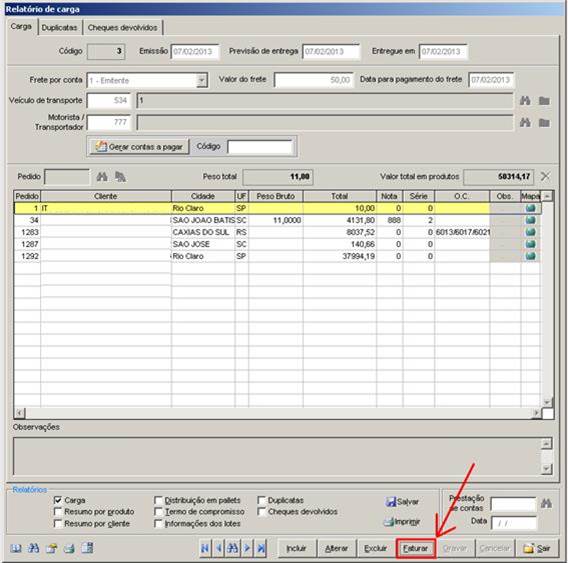
Task: Enable Distribuição em pallets
Action: pyautogui.click(x=158, y=500)
